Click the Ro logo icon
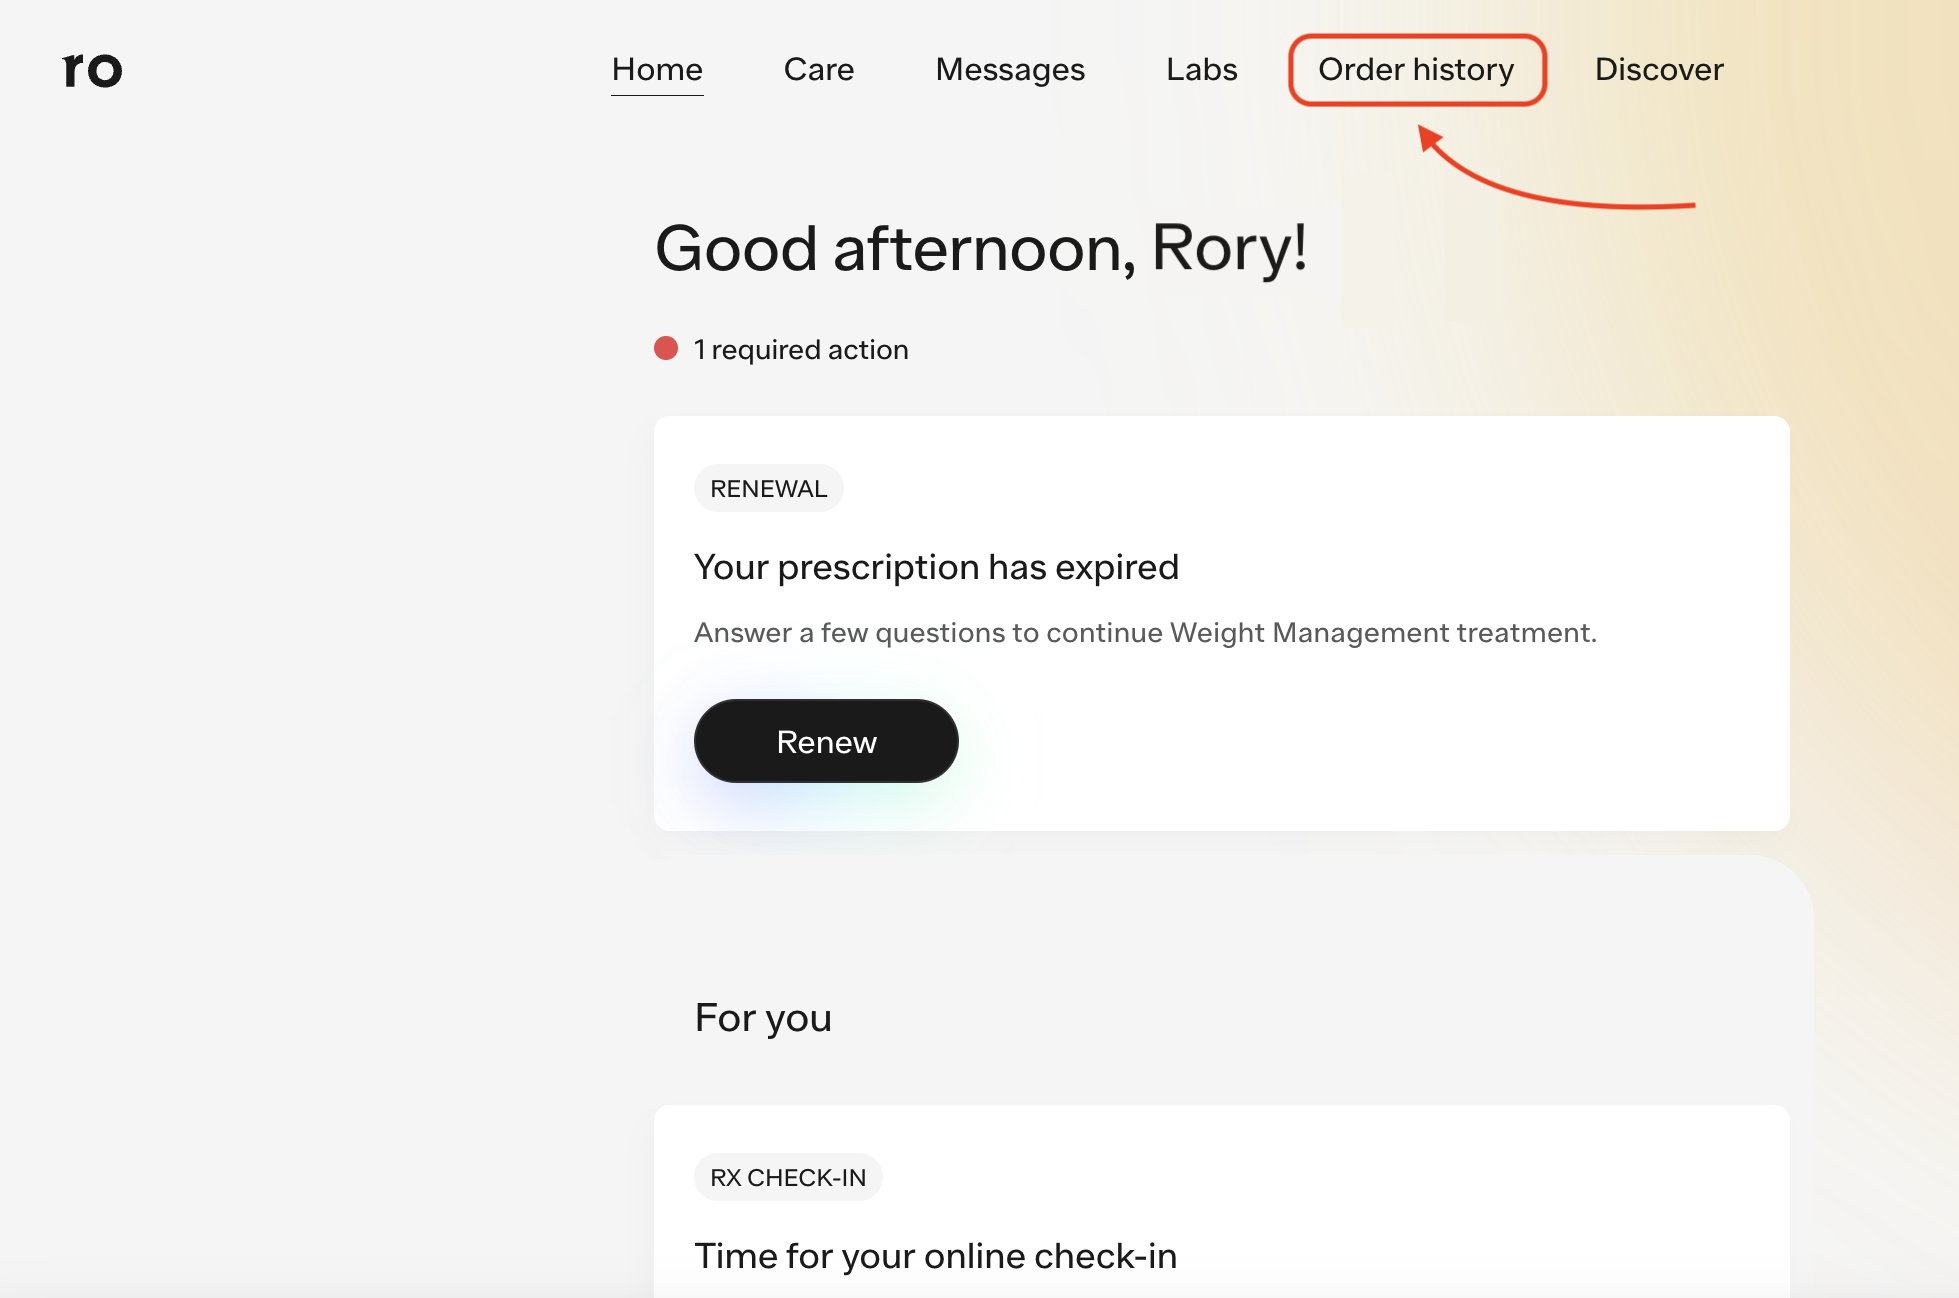 [x=90, y=68]
